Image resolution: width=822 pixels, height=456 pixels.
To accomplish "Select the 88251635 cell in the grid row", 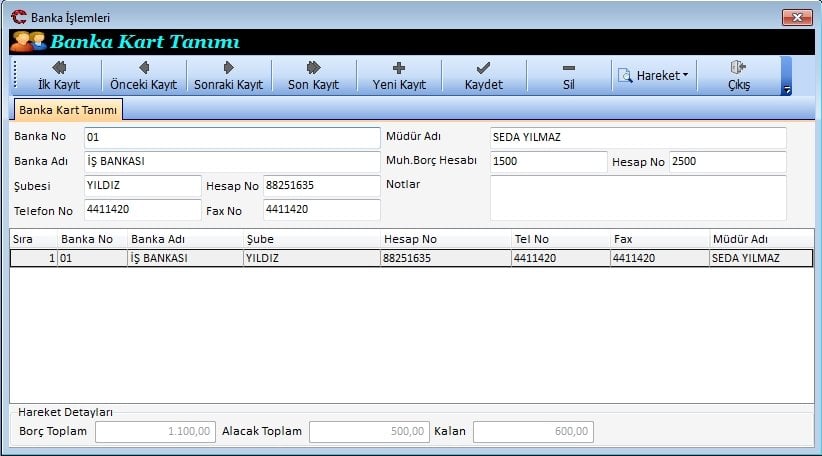I will click(446, 258).
